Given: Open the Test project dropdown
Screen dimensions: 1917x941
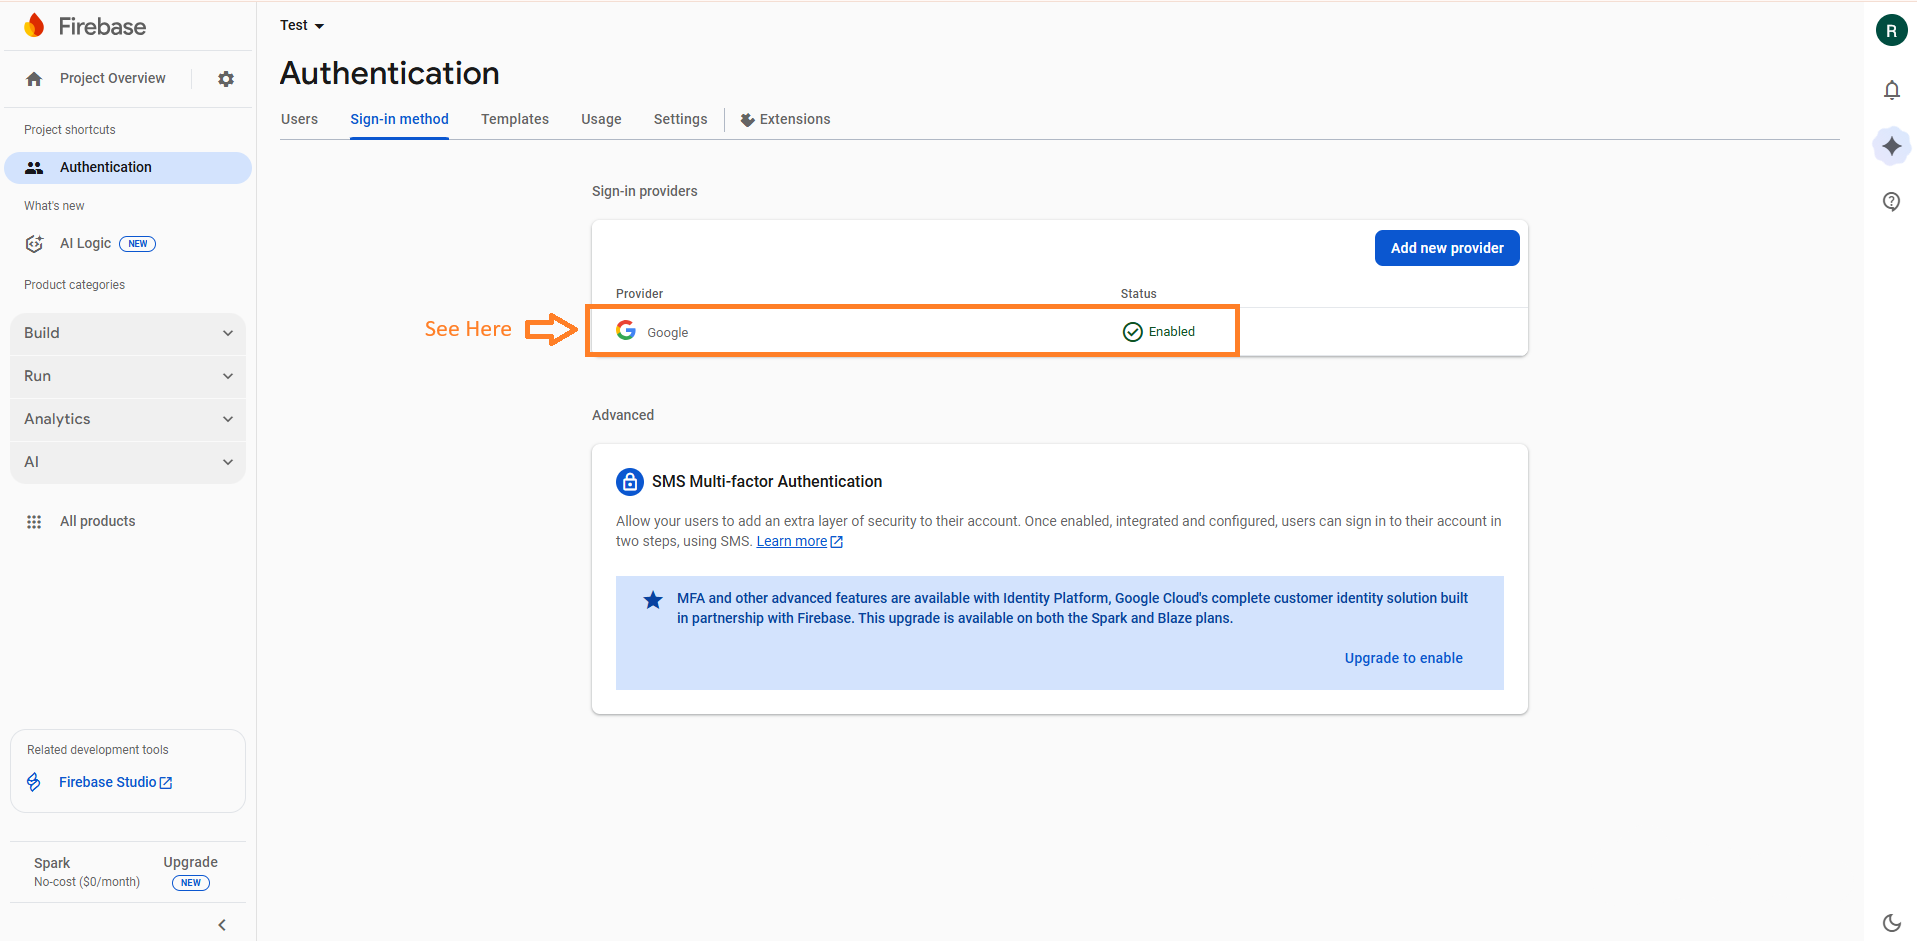Looking at the screenshot, I should 302,25.
